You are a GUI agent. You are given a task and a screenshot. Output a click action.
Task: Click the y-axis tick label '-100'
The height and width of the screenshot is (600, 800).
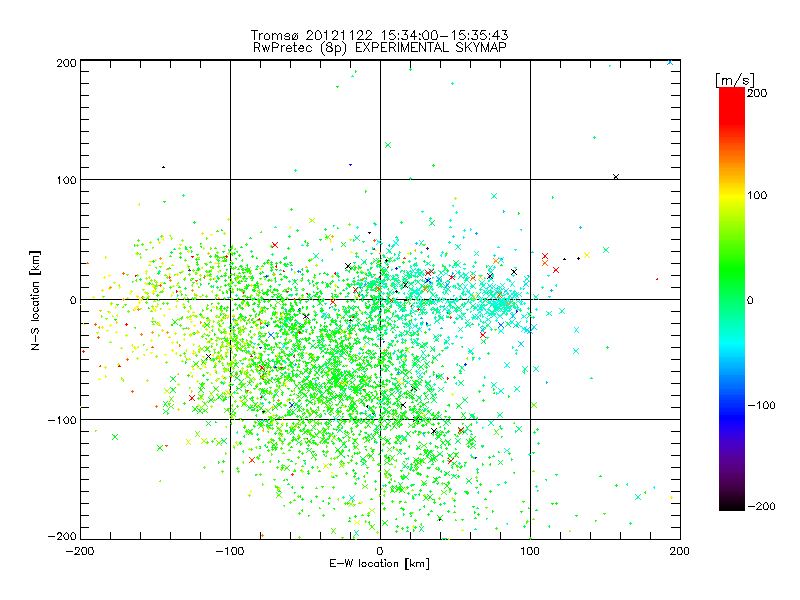coord(62,420)
